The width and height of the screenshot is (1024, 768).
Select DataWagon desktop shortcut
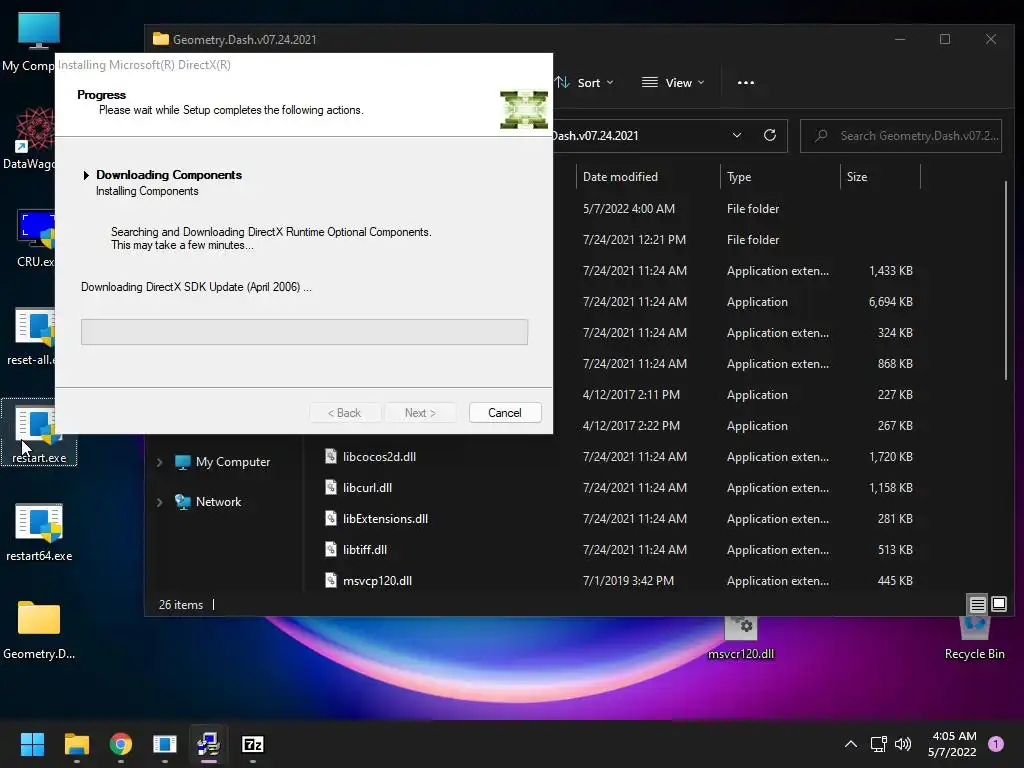coord(31,138)
